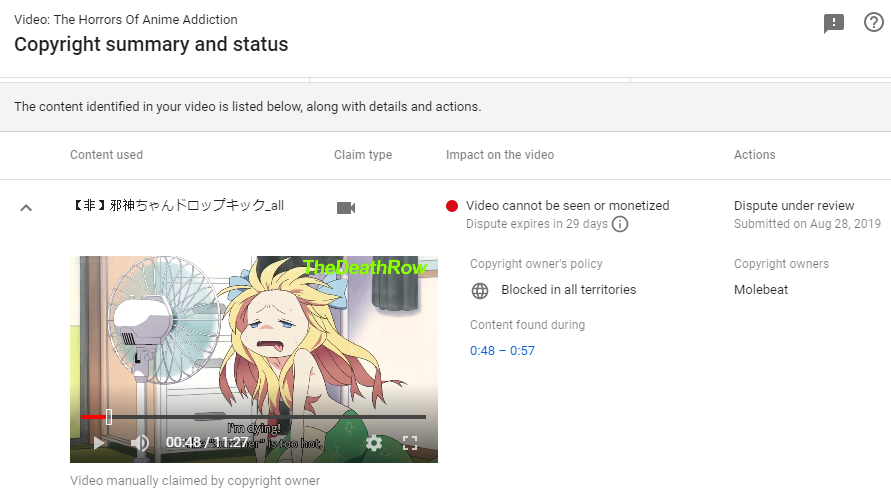Click the 'Copyright owner's policy' label
The height and width of the screenshot is (495, 891).
[x=536, y=264]
